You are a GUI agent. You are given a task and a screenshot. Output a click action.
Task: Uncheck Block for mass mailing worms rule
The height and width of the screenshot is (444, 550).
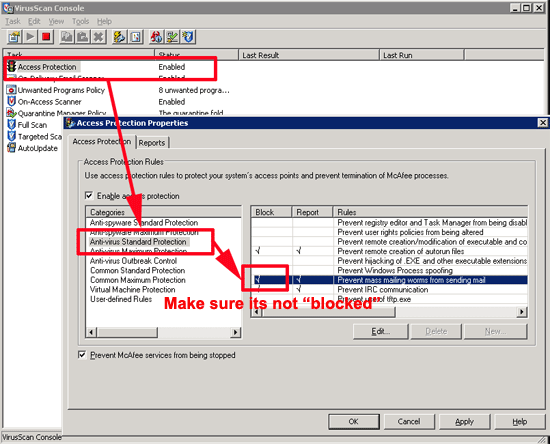259,280
